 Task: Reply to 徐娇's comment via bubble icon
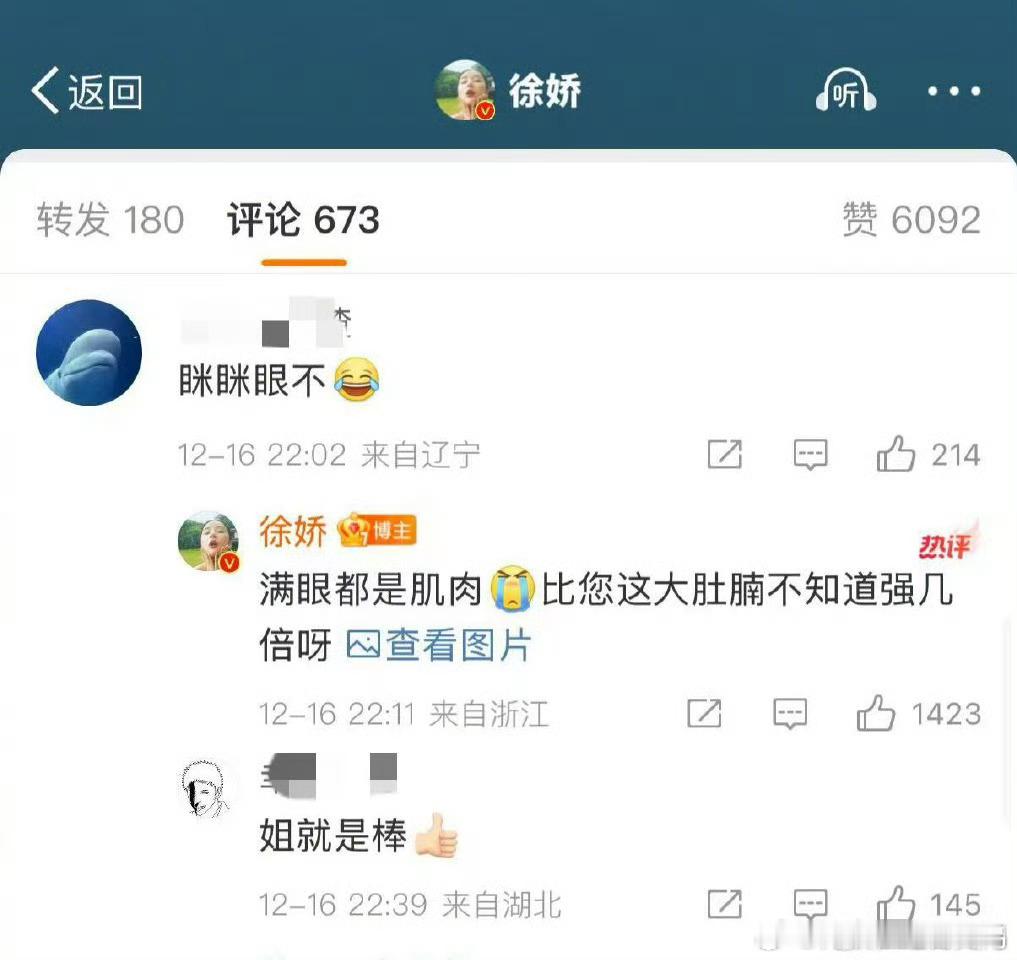pyautogui.click(x=790, y=714)
